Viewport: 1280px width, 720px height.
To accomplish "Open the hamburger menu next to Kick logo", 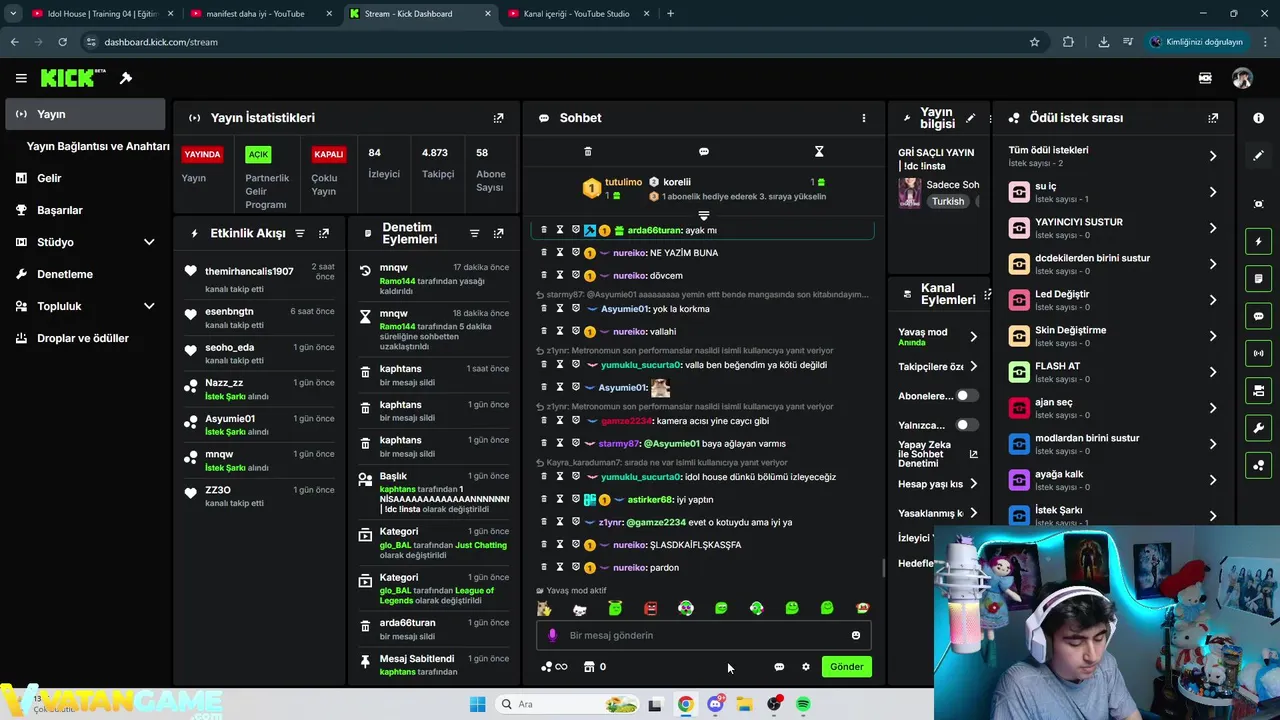I will (x=21, y=78).
